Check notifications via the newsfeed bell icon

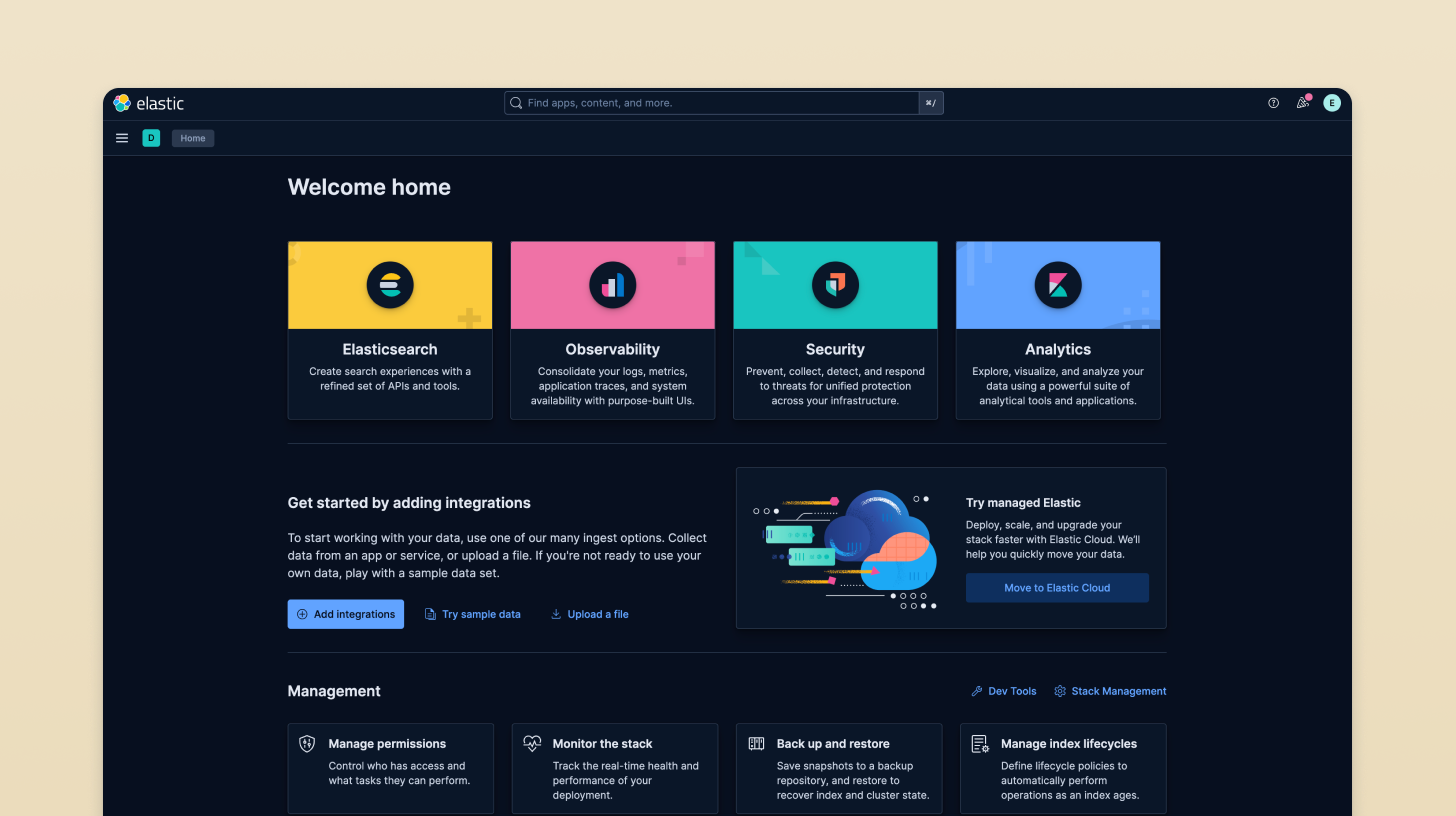pyautogui.click(x=1302, y=103)
